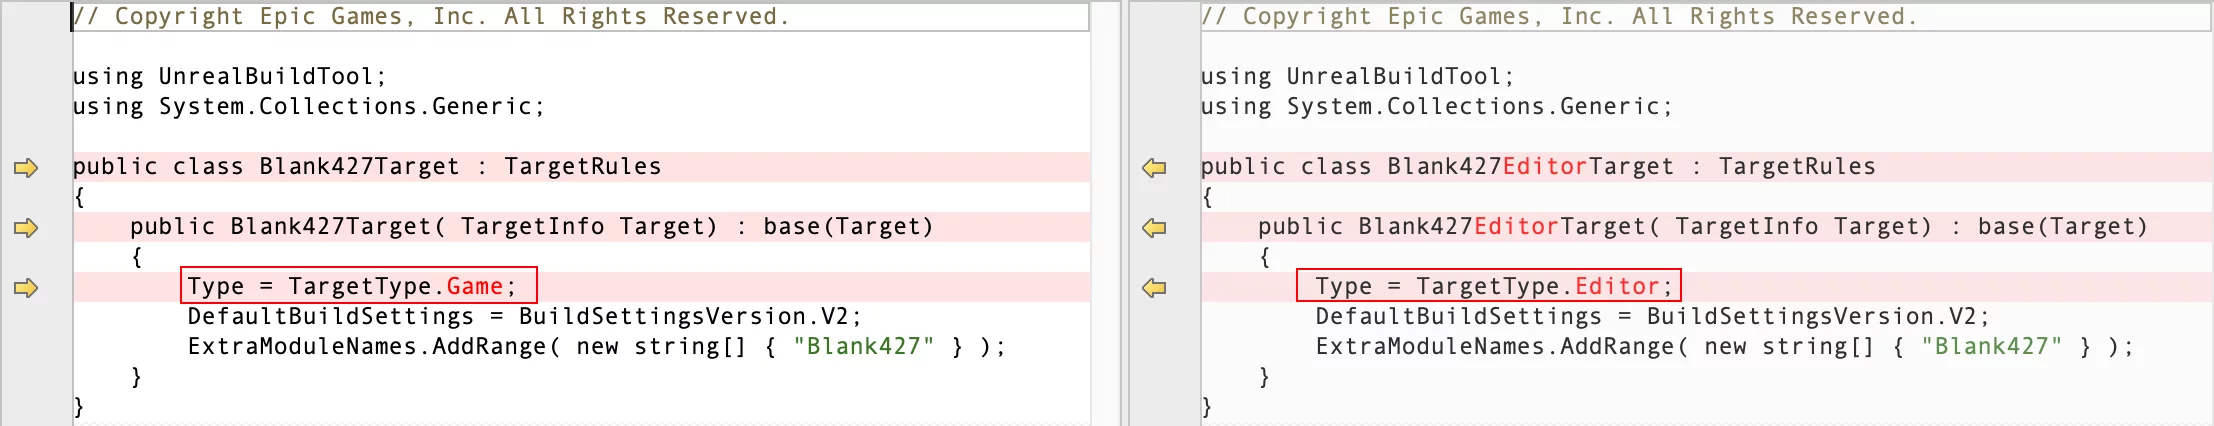The image size is (2214, 426).
Task: Click base(Target) in left pane constructor
Action: pyautogui.click(x=848, y=227)
